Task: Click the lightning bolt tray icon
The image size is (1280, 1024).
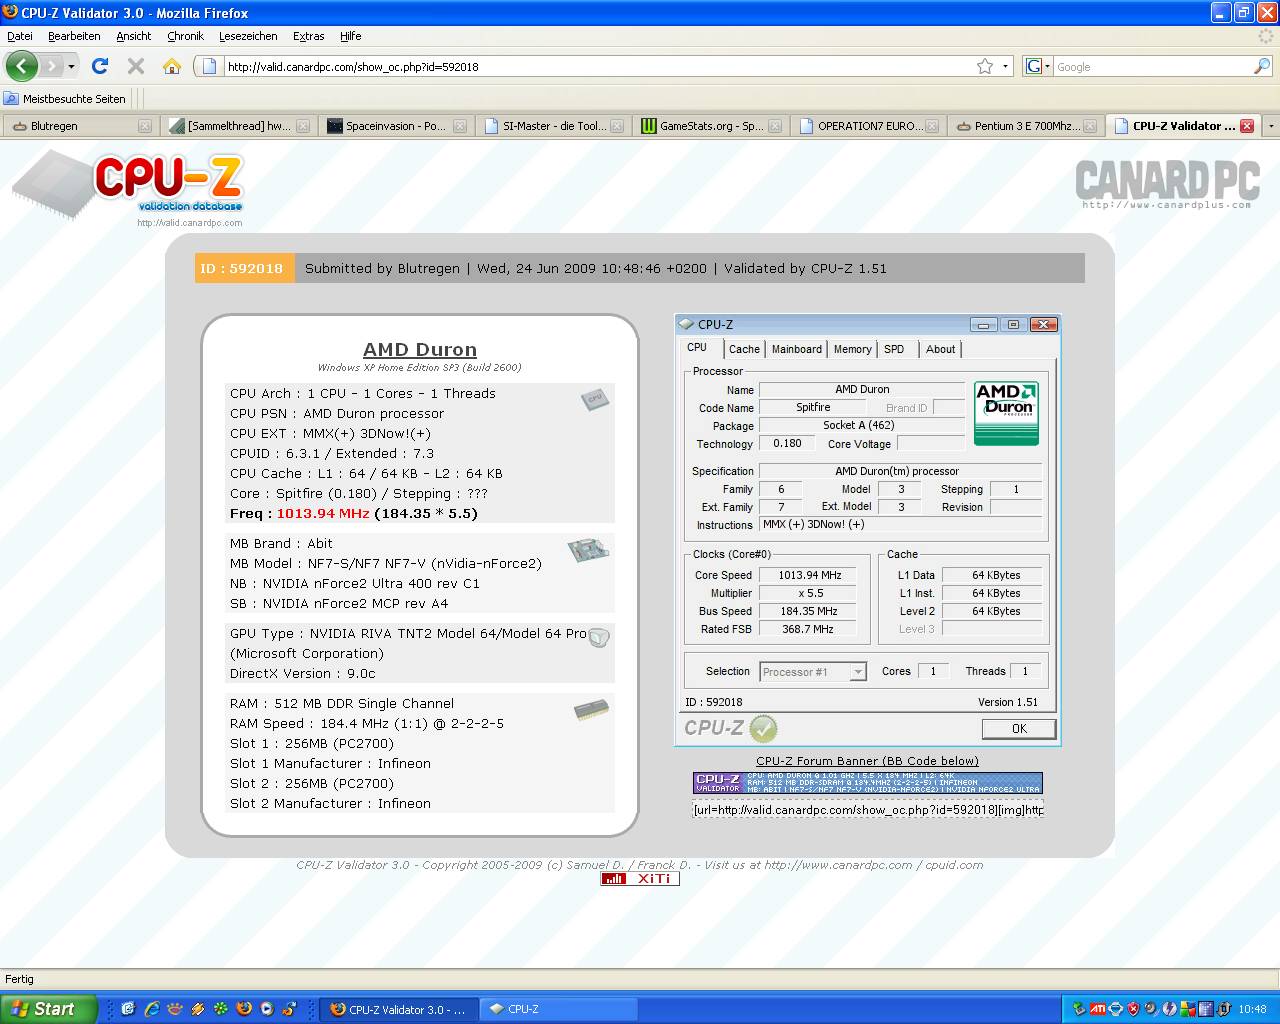Action: click(x=1168, y=1009)
